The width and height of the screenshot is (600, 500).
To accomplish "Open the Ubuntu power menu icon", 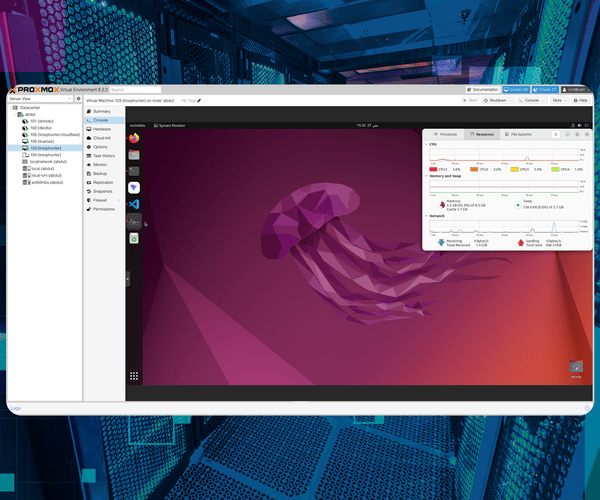I will (x=586, y=125).
